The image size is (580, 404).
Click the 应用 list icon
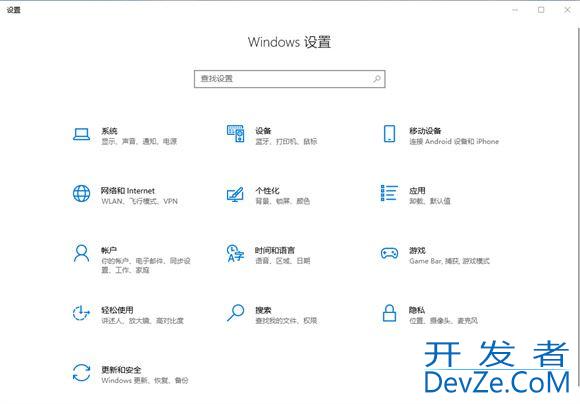coord(389,193)
